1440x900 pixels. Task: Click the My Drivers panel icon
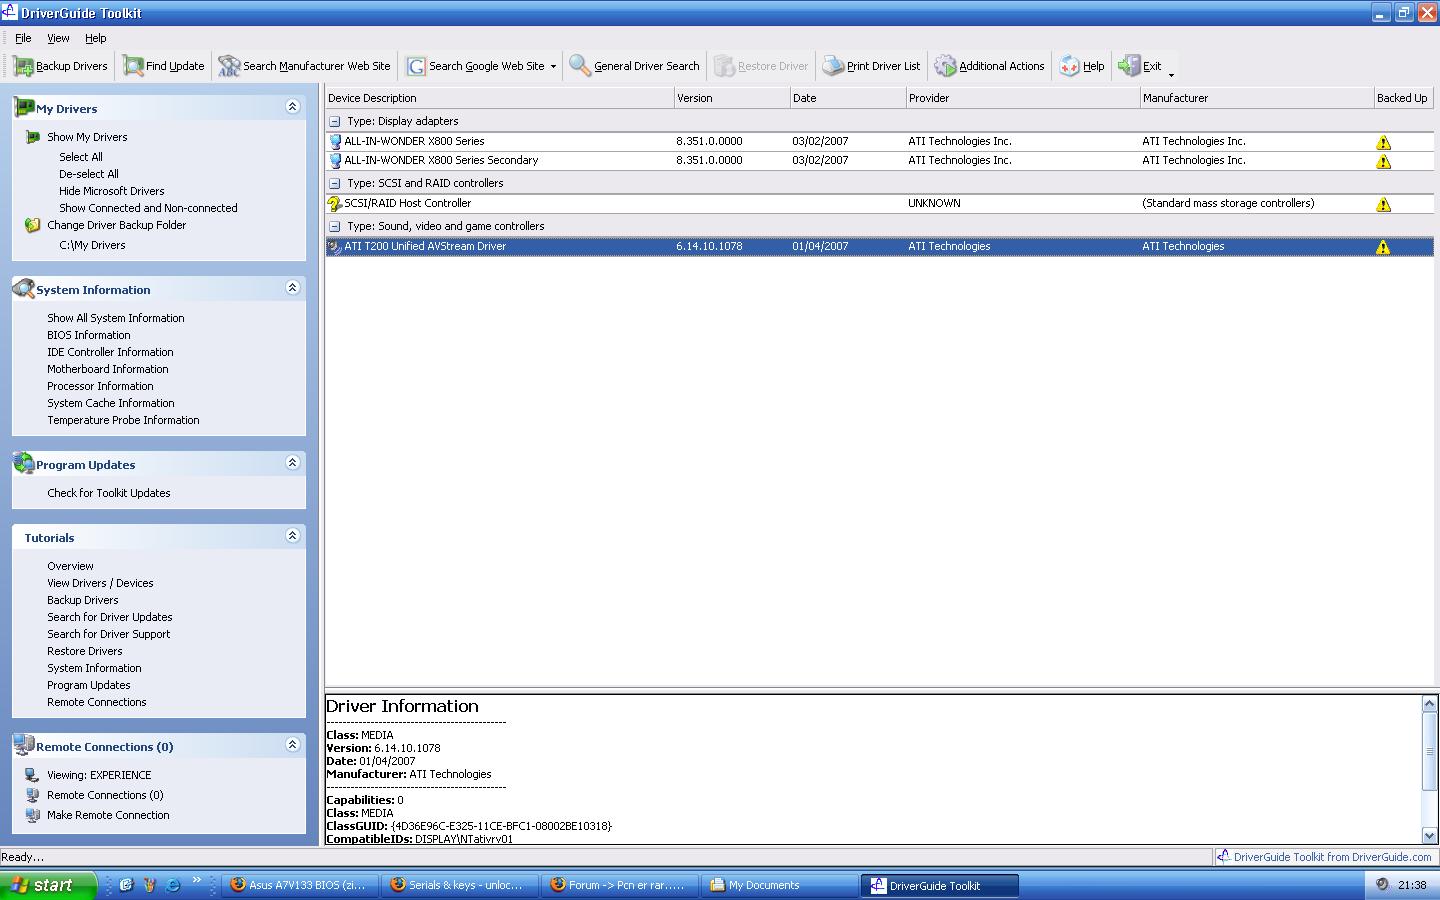pos(24,107)
